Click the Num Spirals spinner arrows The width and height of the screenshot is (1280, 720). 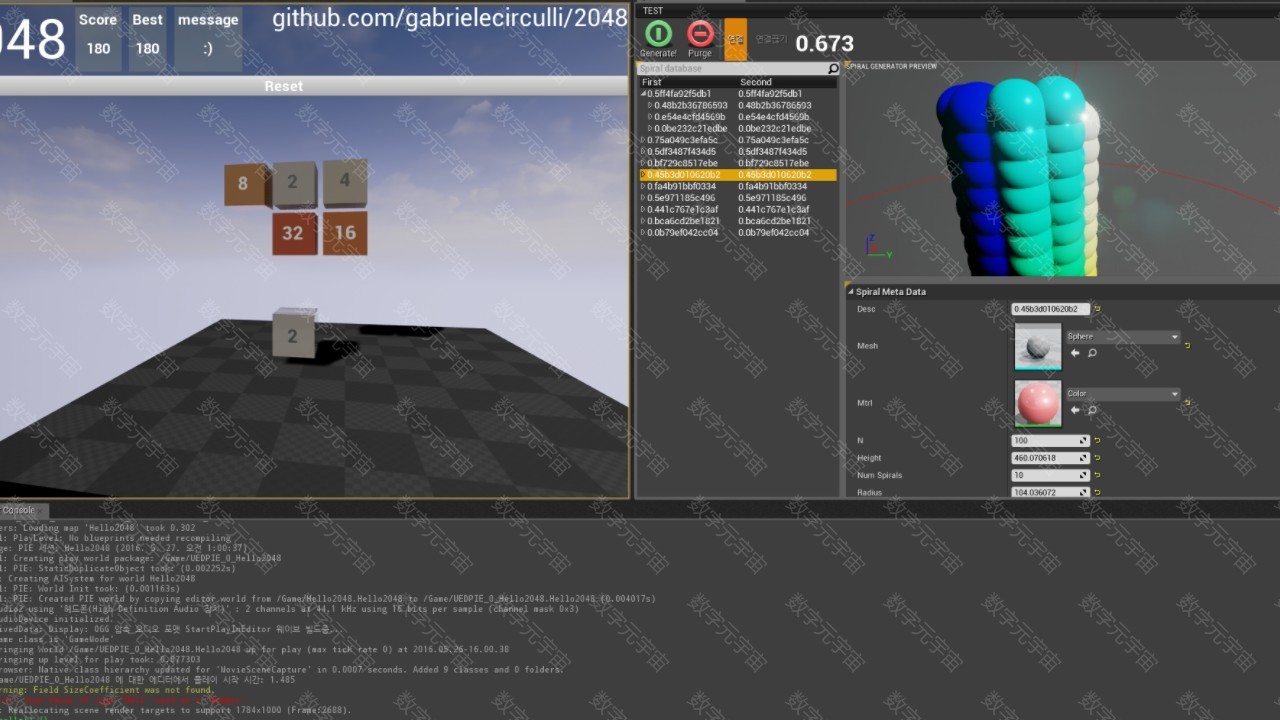point(1083,475)
